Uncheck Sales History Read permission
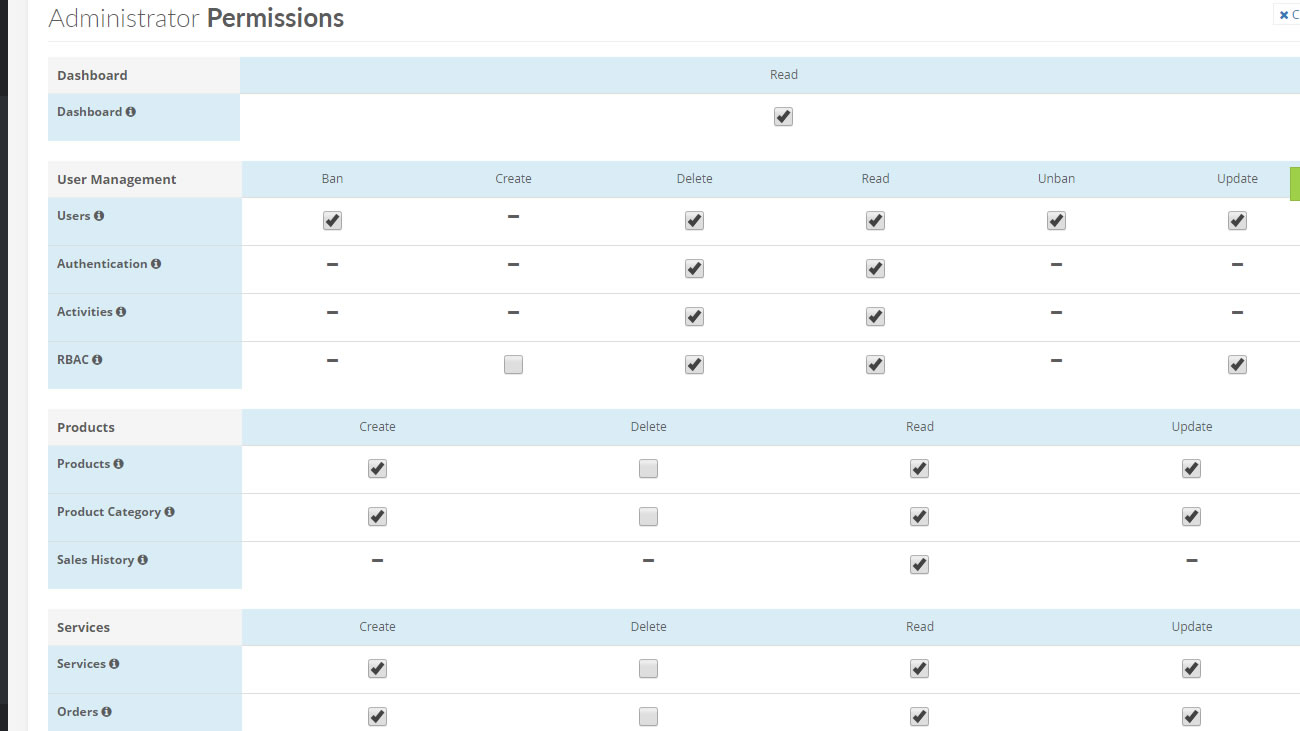The image size is (1300, 731). click(x=919, y=565)
